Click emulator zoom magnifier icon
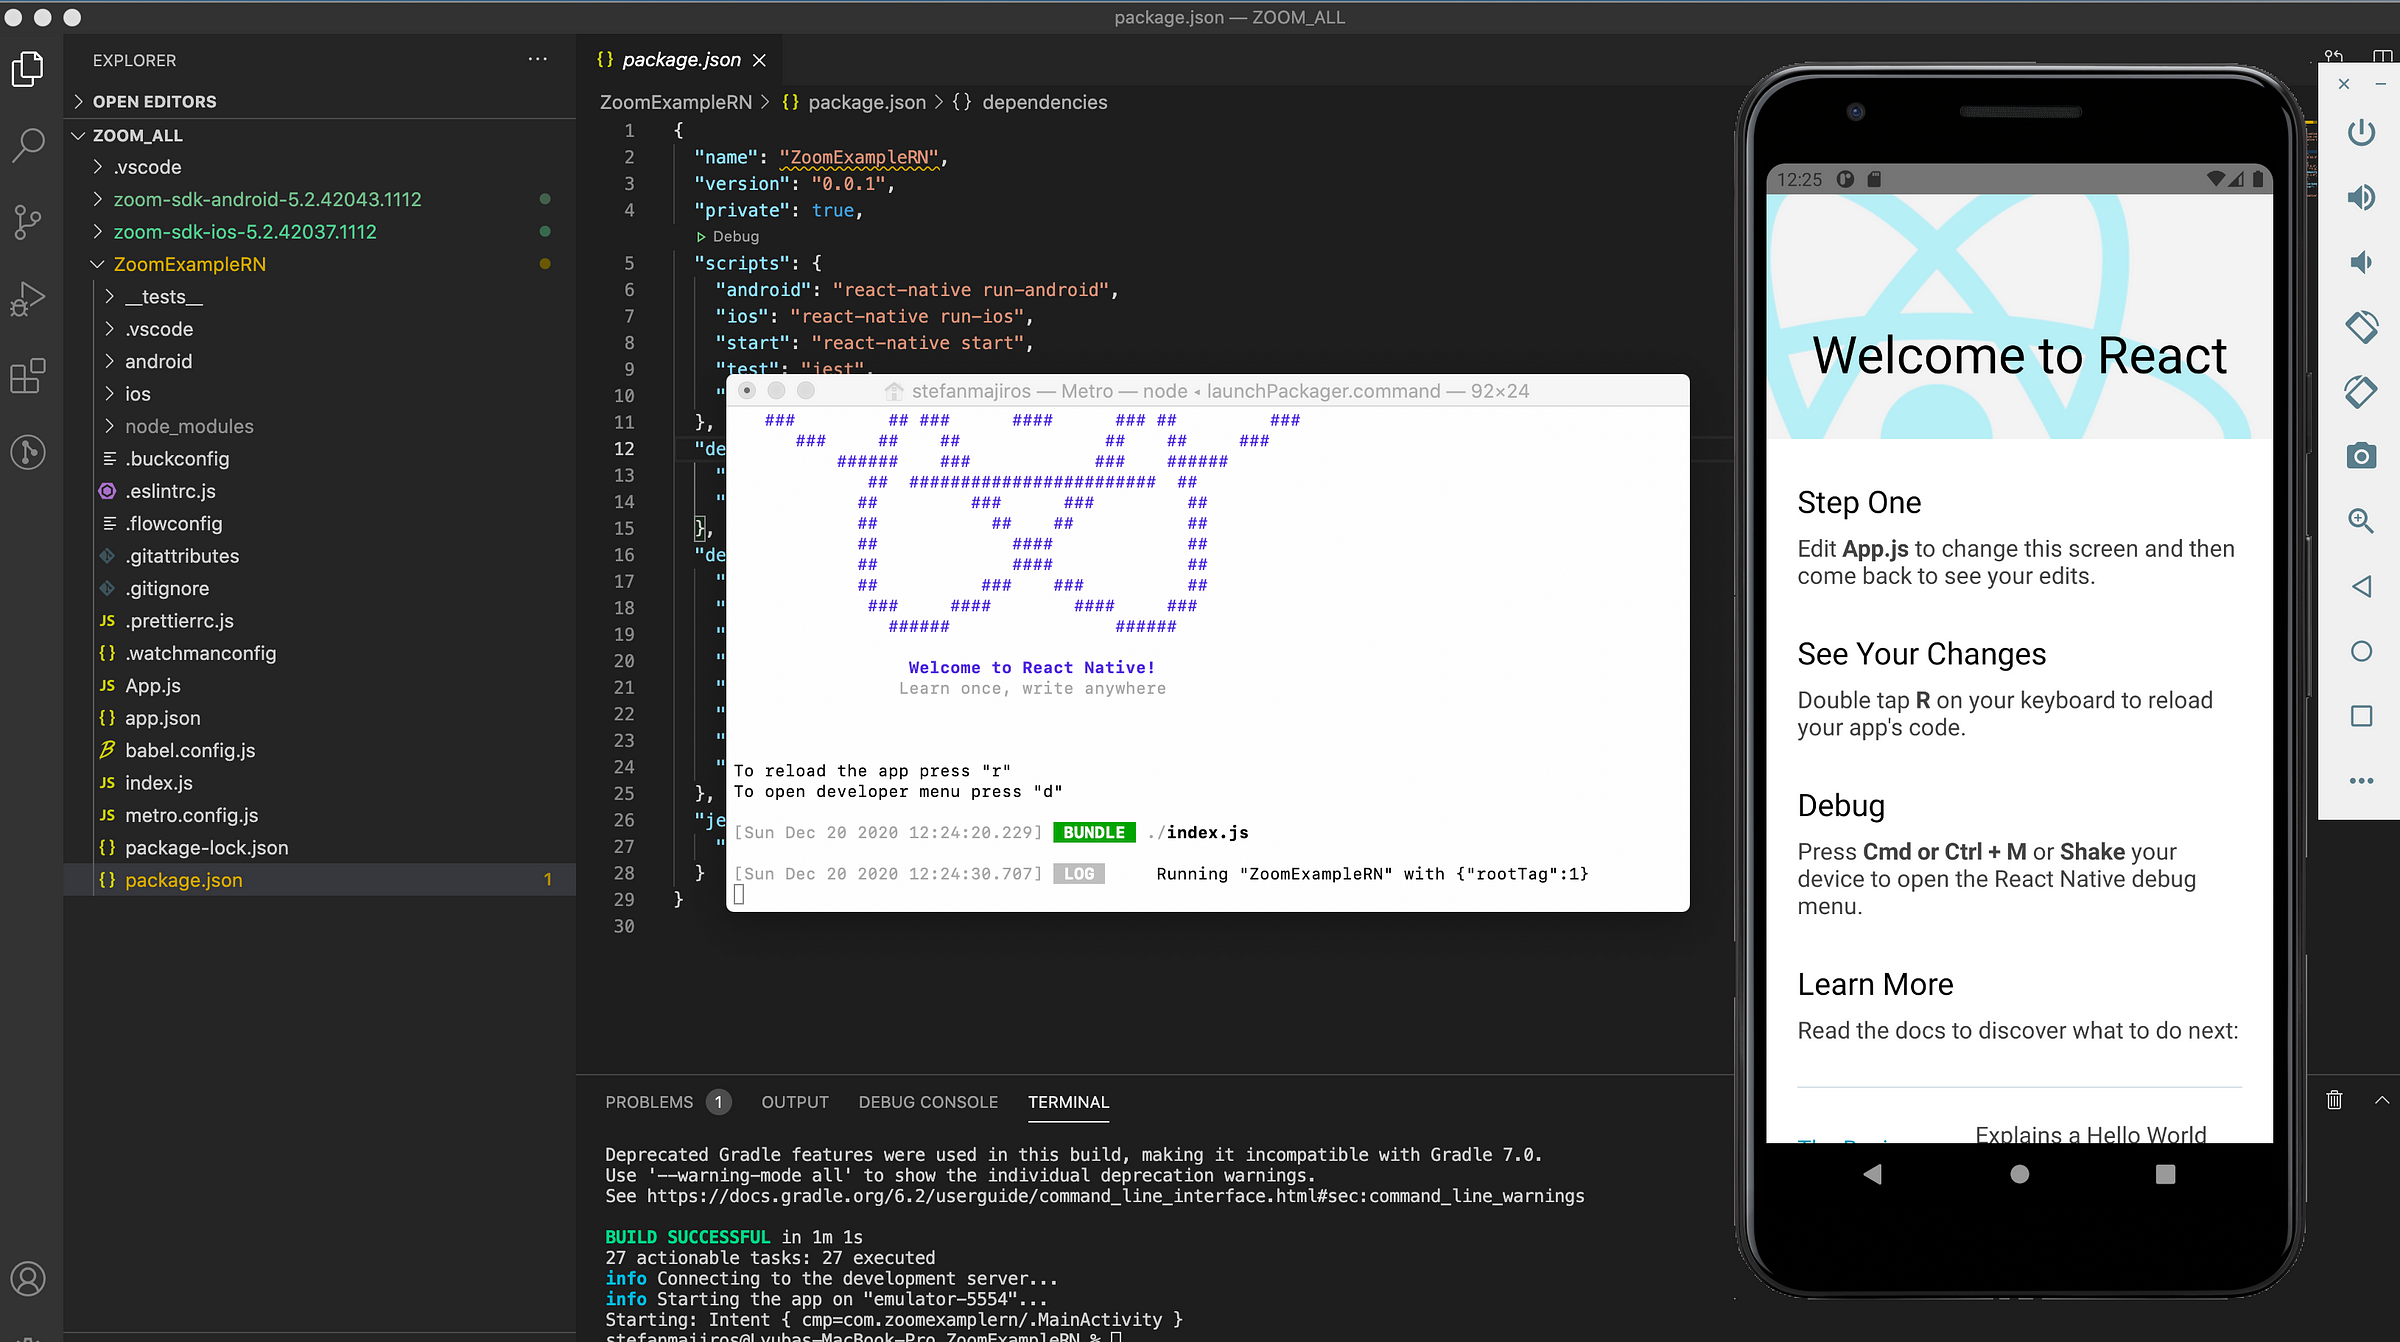This screenshot has width=2400, height=1342. coord(2361,521)
